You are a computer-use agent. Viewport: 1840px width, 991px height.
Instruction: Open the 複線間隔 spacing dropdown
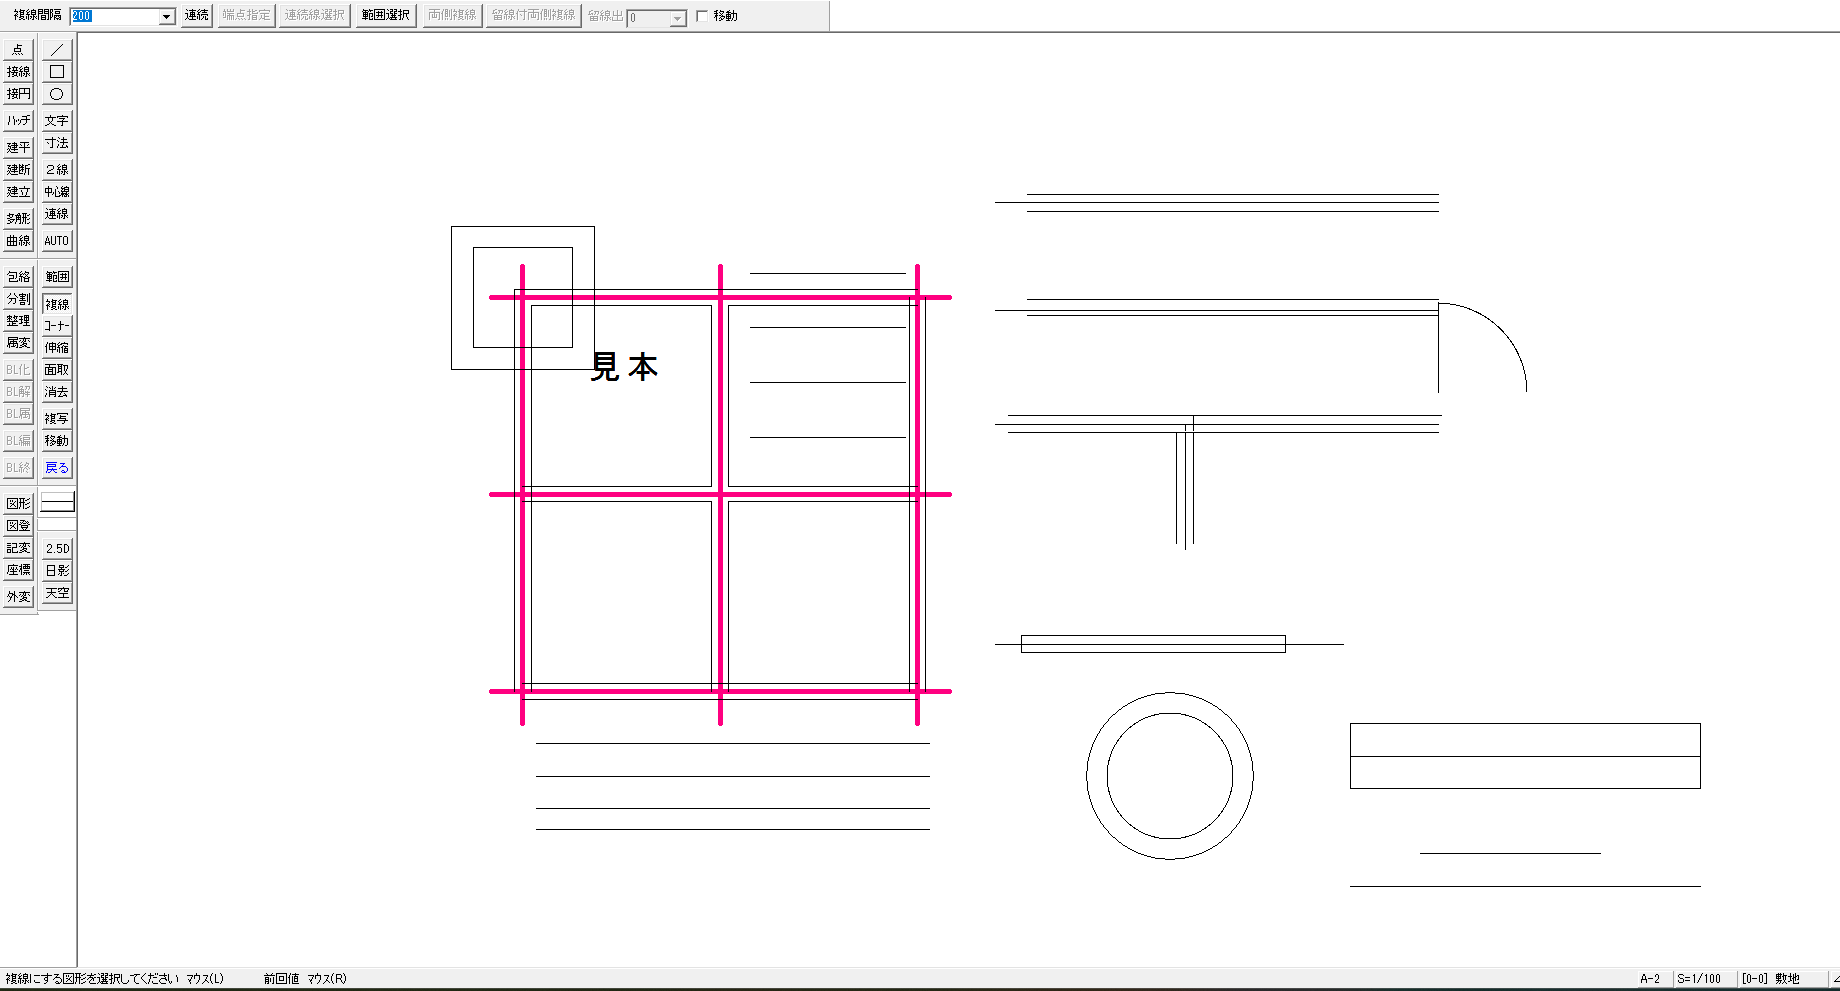click(x=167, y=16)
